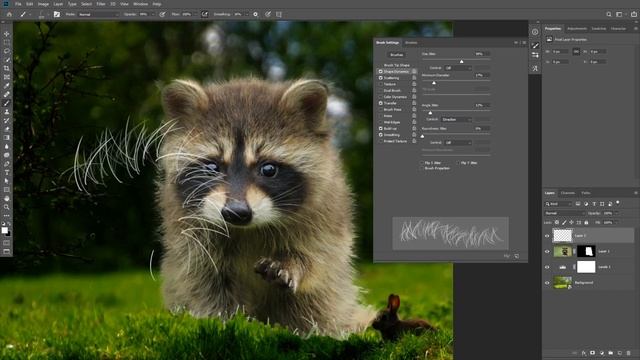This screenshot has width=640, height=360.
Task: Enable the Dual Brush checkbox
Action: pos(380,90)
